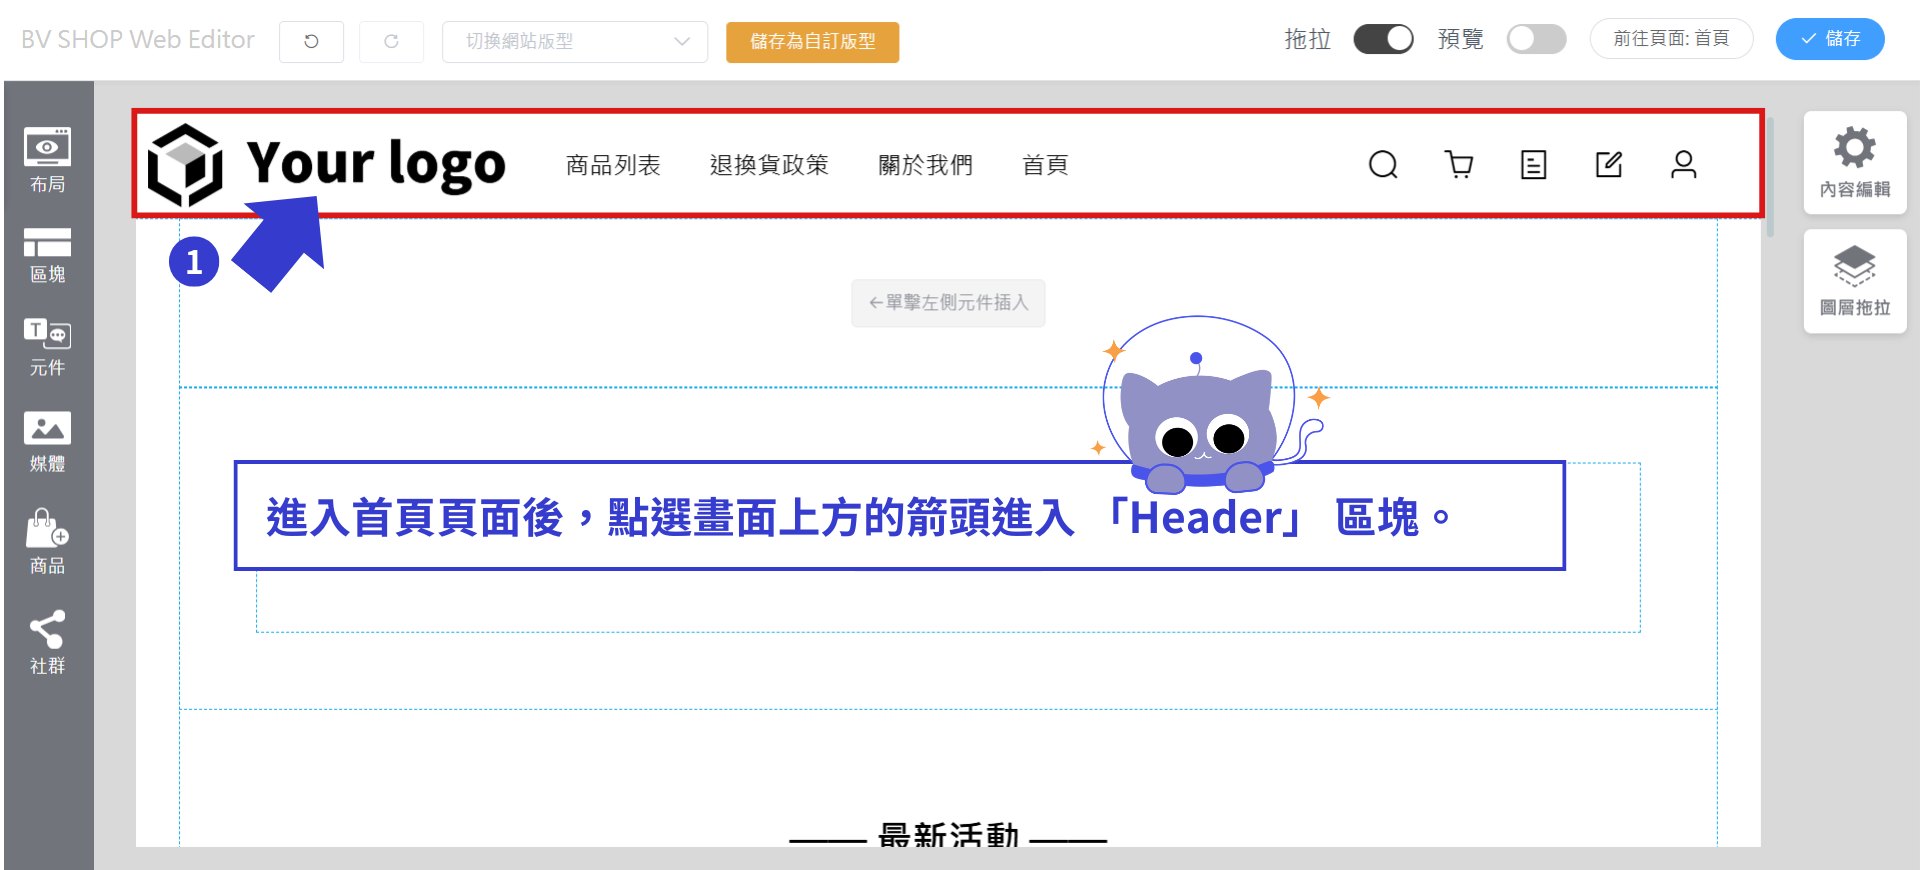Click the blue 儲存 save button
This screenshot has width=1920, height=870.
(x=1830, y=39)
